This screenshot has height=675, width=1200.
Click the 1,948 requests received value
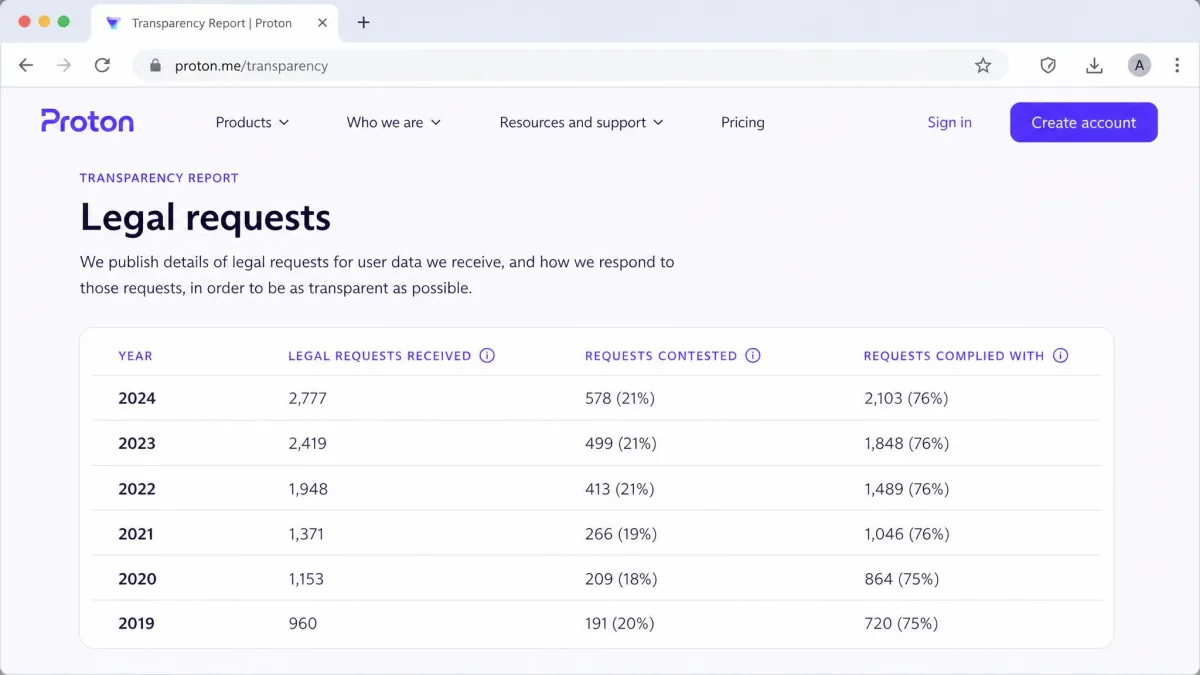pos(308,489)
